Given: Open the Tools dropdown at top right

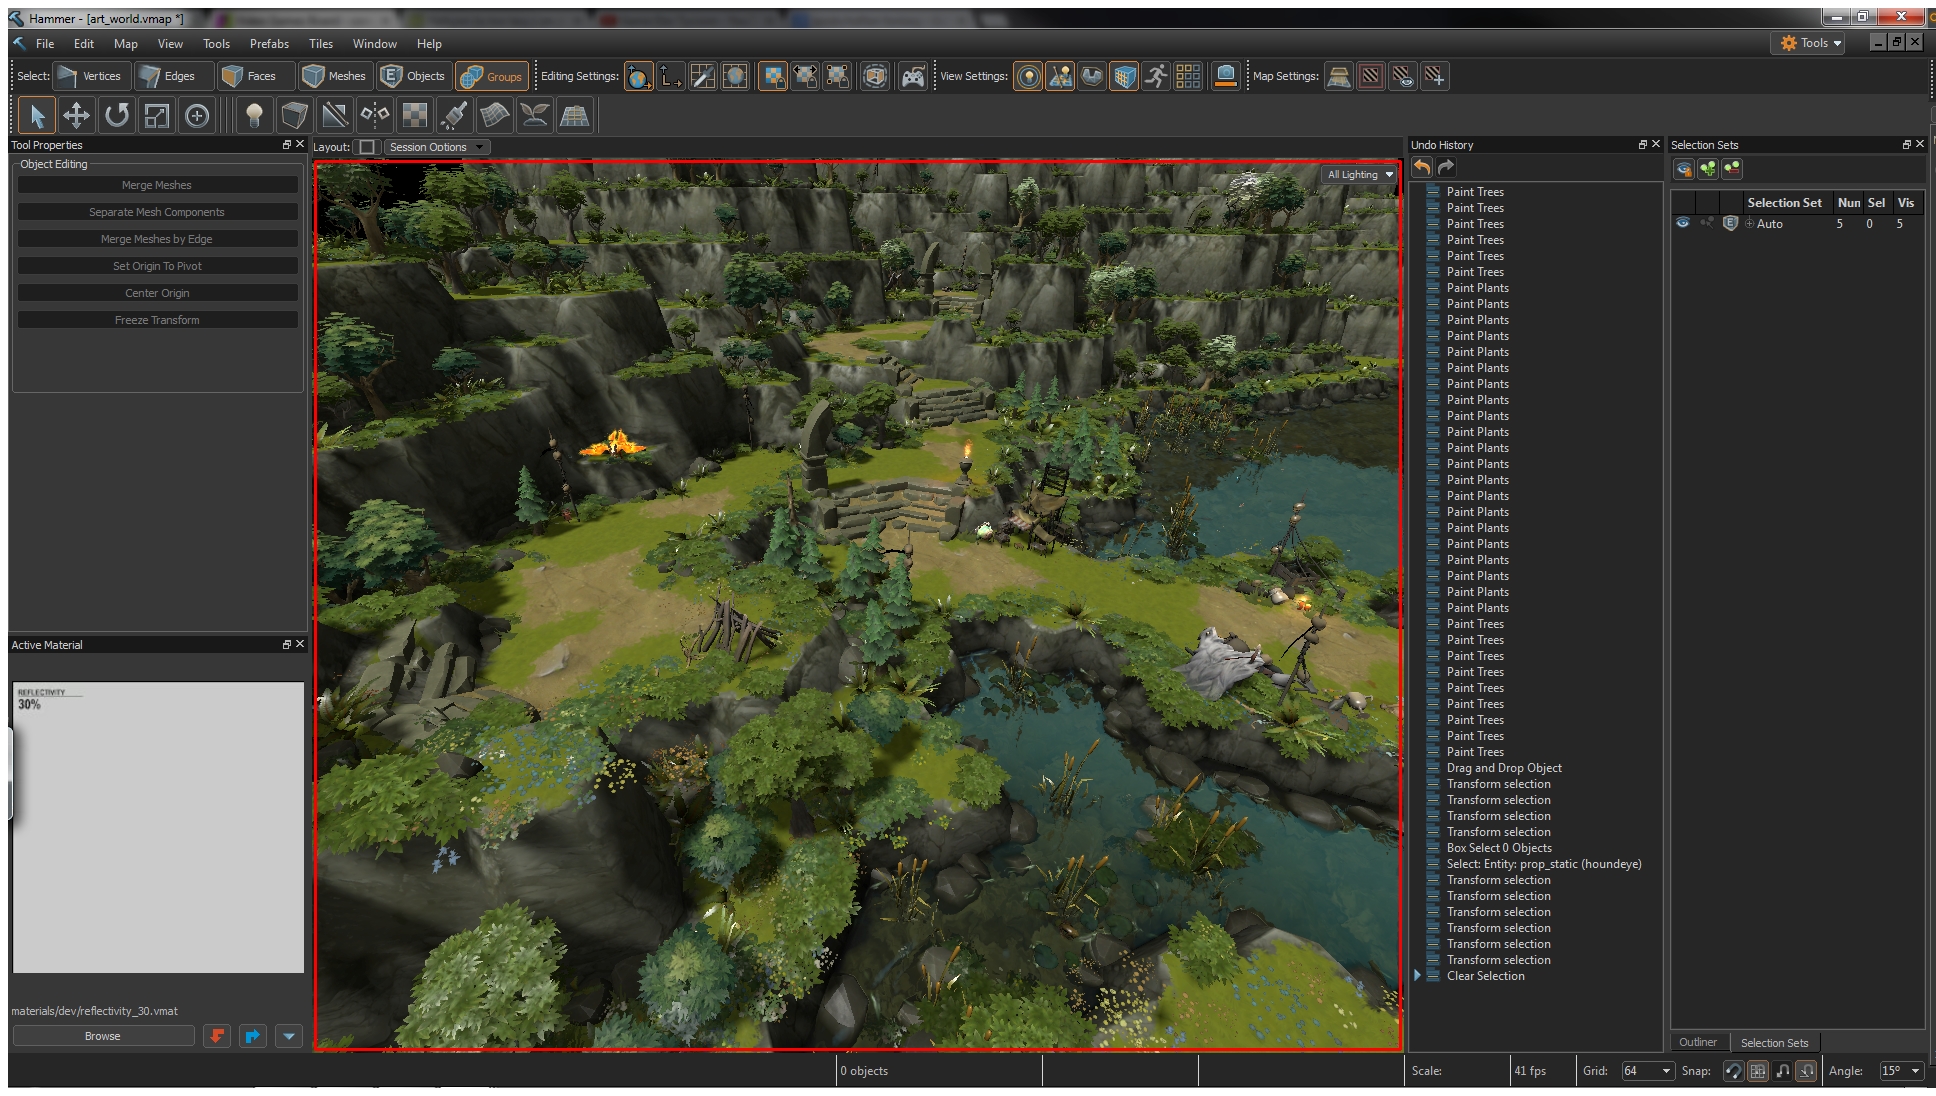Looking at the screenshot, I should click(x=1810, y=43).
